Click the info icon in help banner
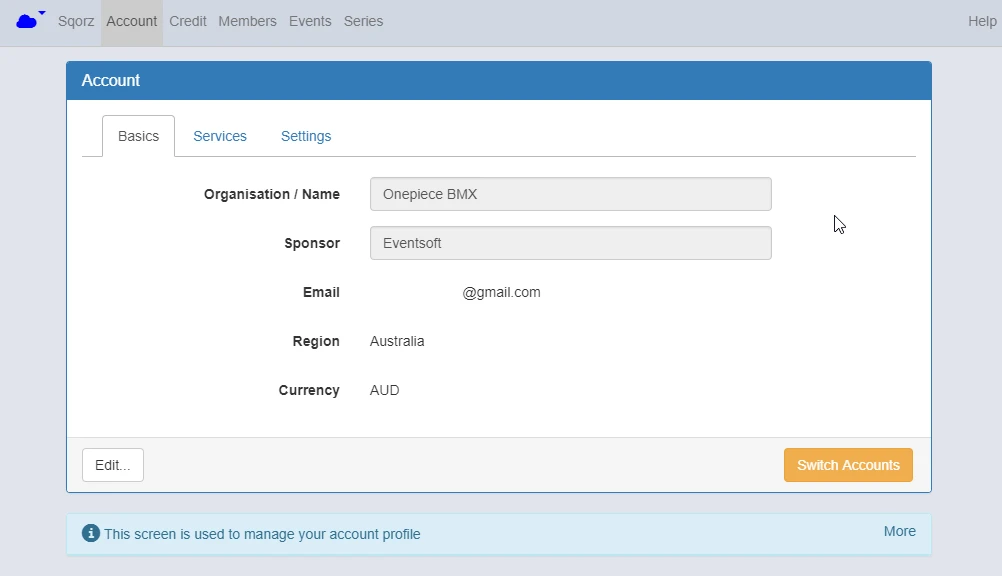The width and height of the screenshot is (1002, 576). click(x=91, y=533)
